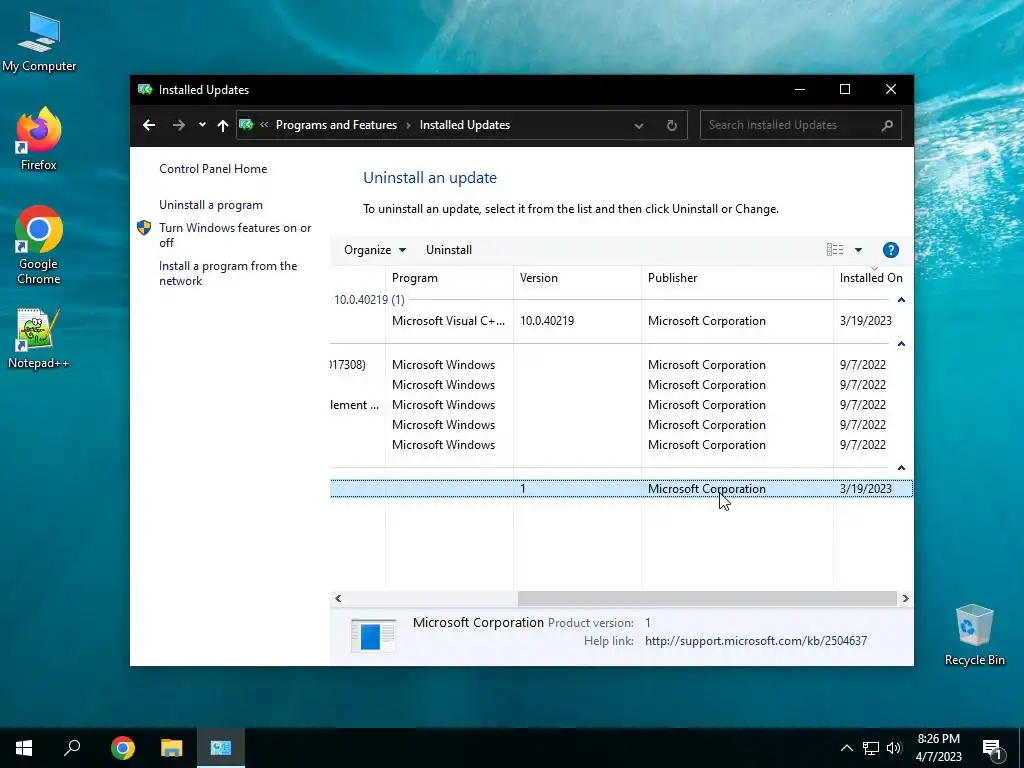Open taskbar search
Image resolution: width=1024 pixels, height=768 pixels.
click(x=72, y=748)
